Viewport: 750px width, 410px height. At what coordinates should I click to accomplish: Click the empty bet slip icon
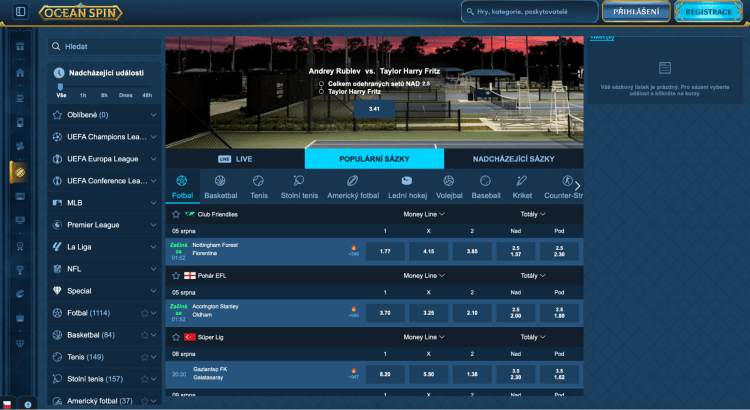(665, 68)
